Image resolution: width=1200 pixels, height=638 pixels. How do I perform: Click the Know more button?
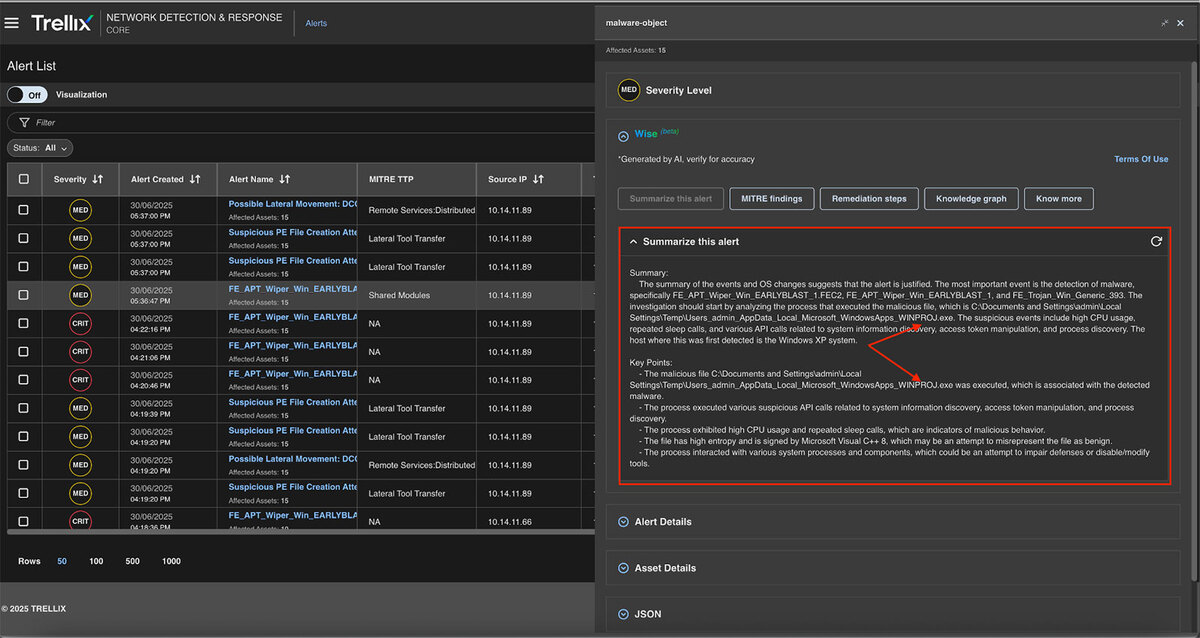coord(1059,198)
